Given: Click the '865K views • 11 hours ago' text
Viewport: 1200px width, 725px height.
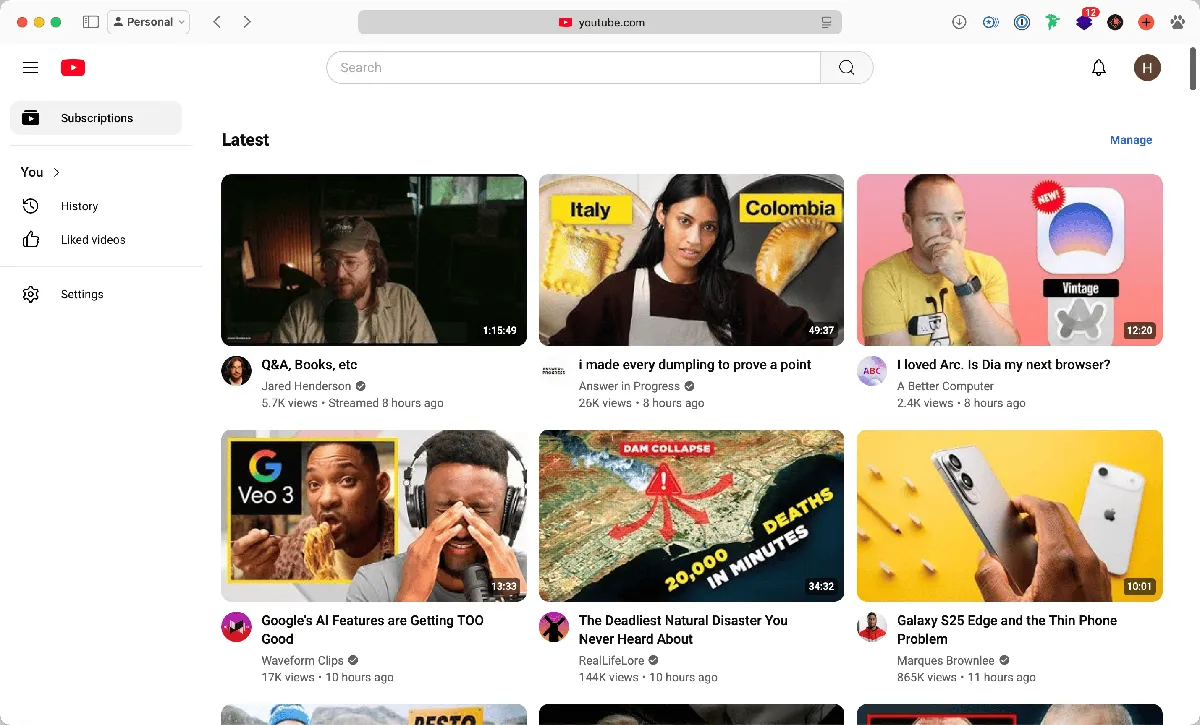Looking at the screenshot, I should [x=966, y=678].
